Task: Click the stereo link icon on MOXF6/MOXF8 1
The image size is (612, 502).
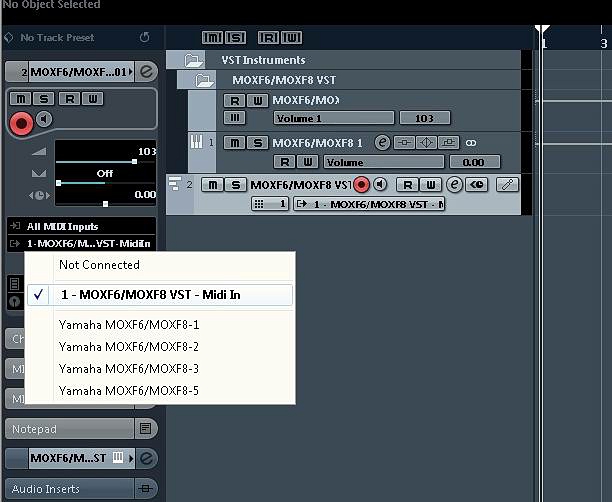Action: coord(471,143)
